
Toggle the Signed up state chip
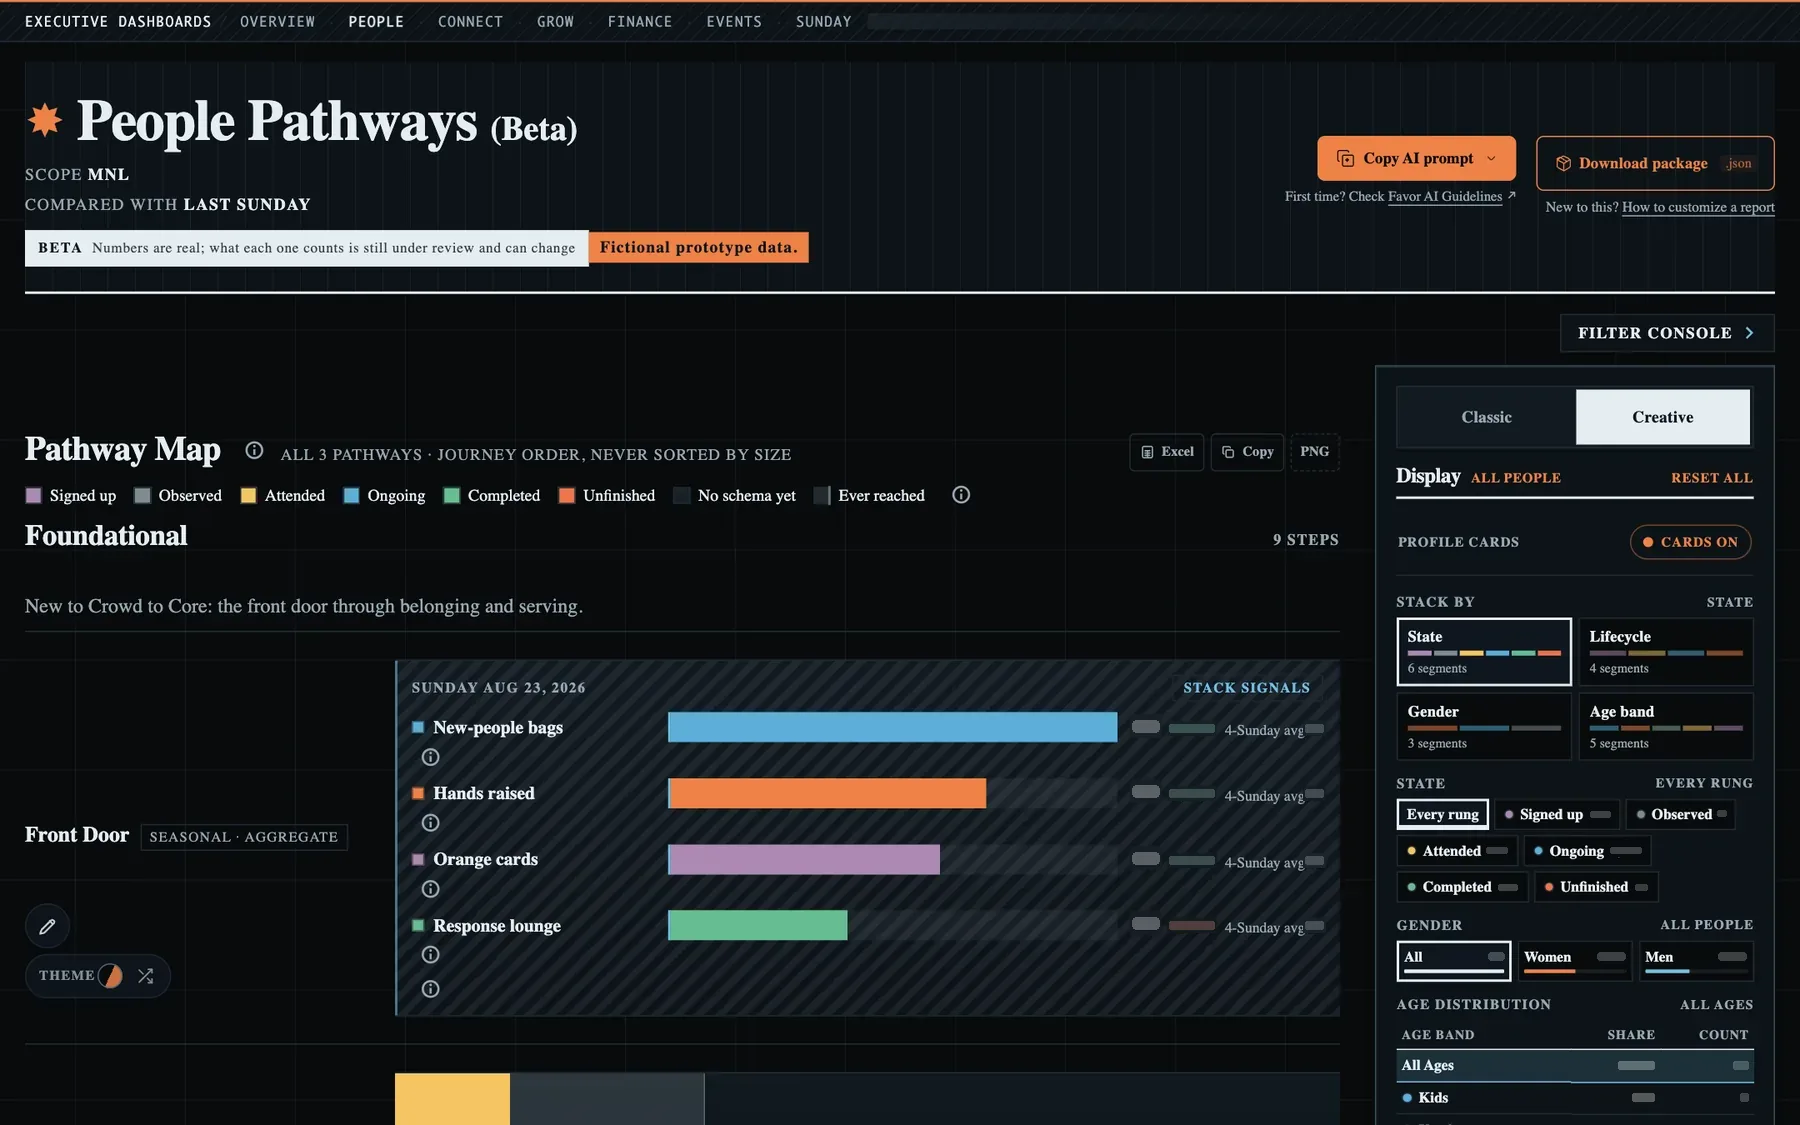pyautogui.click(x=1557, y=814)
